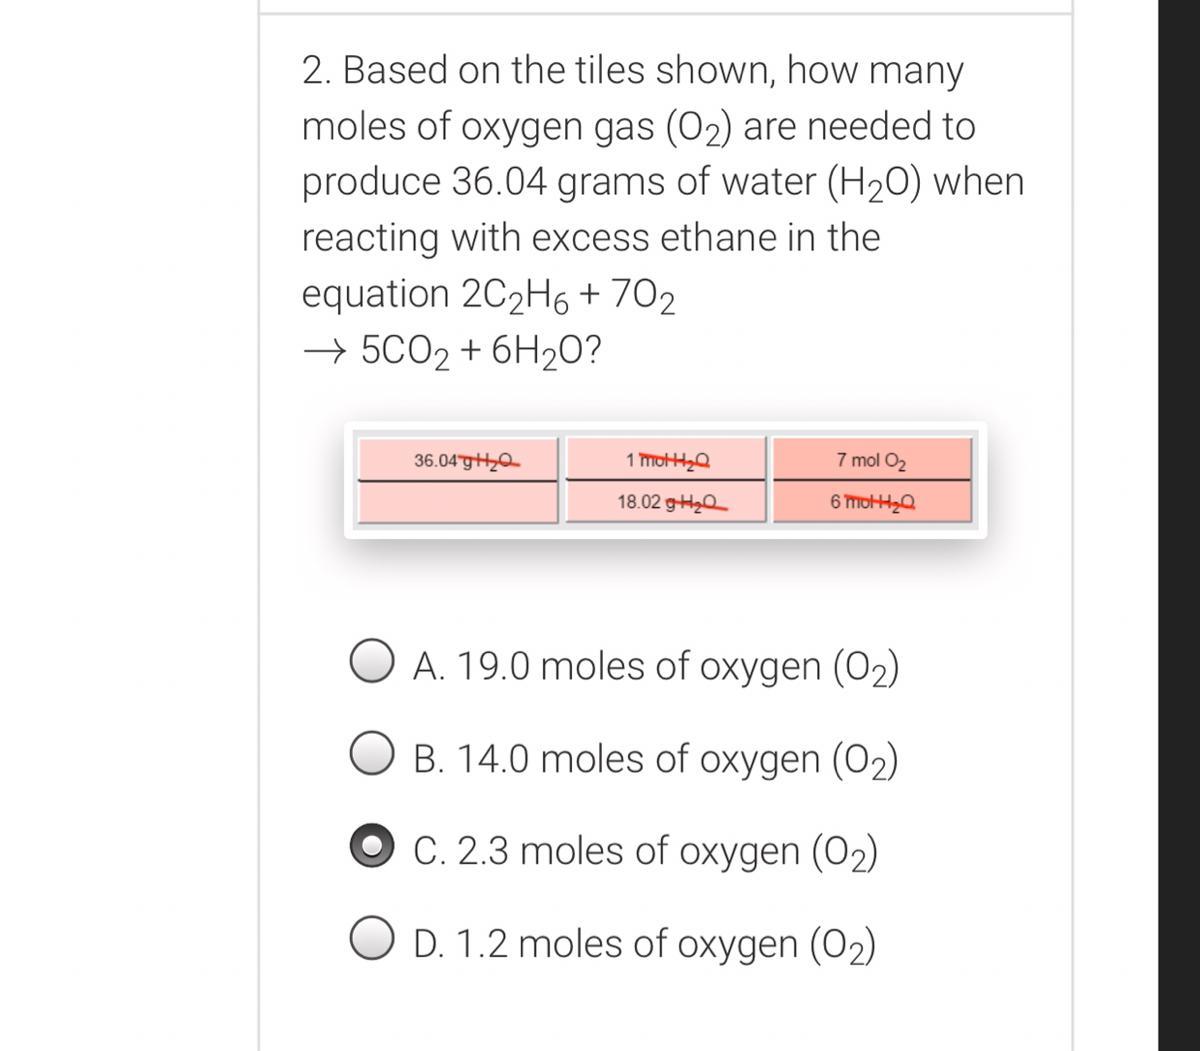Choose the radio button for option B

371,759
